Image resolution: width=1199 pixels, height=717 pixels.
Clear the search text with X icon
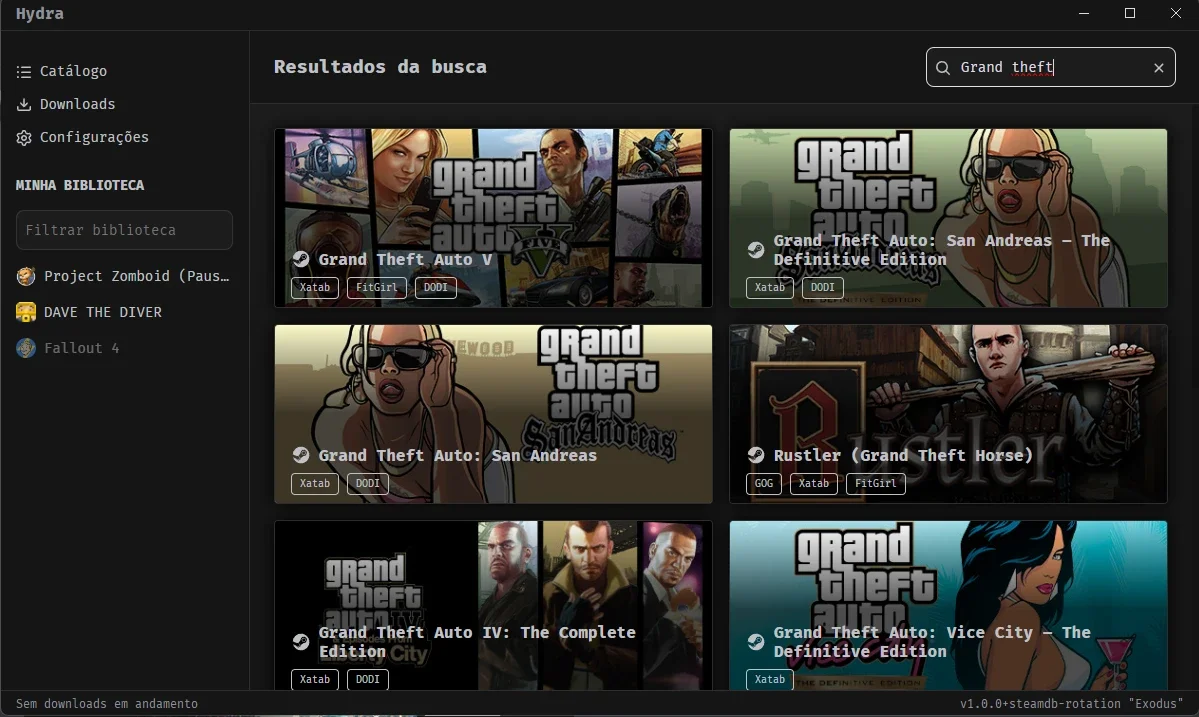point(1158,67)
